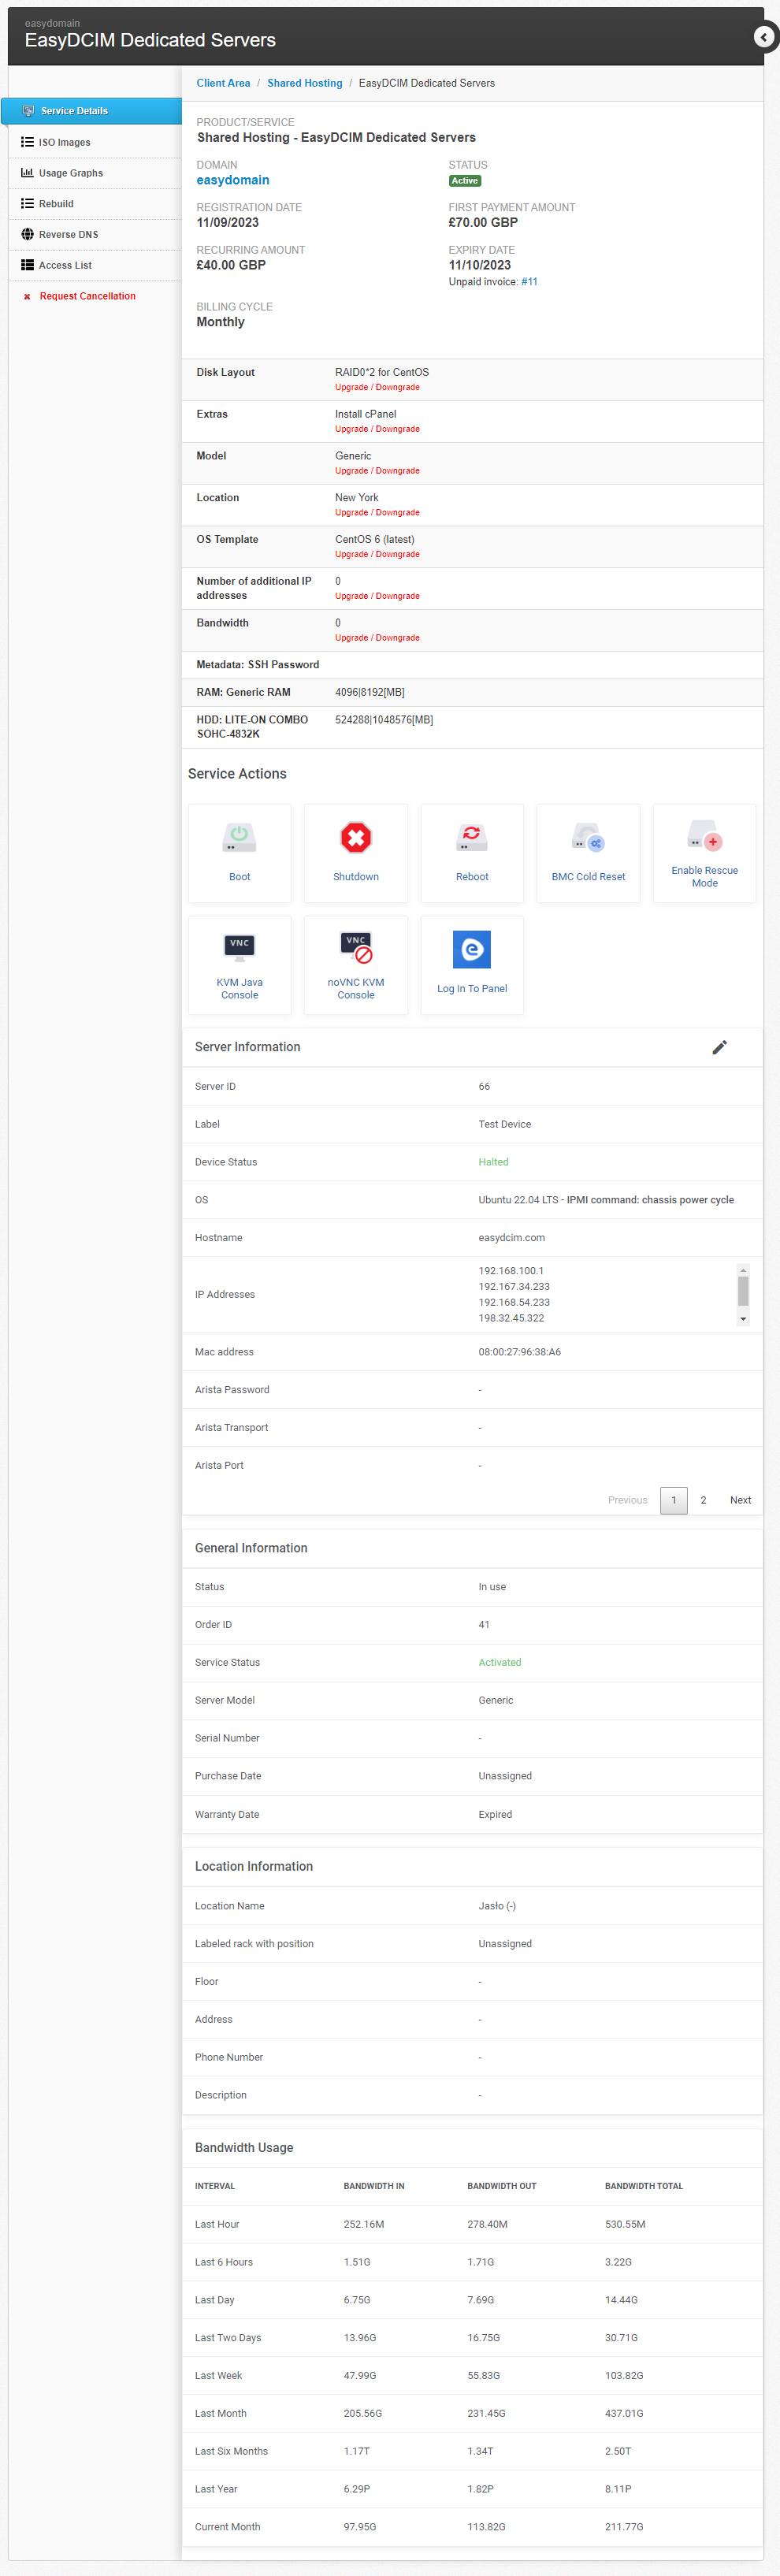
Task: Click the Reverse DNS globe icon
Action: [27, 234]
